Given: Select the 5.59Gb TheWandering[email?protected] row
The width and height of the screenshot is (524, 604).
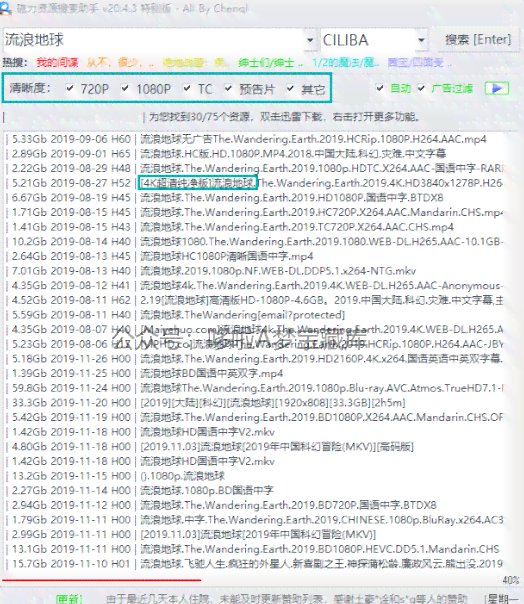Looking at the screenshot, I should (254, 315).
